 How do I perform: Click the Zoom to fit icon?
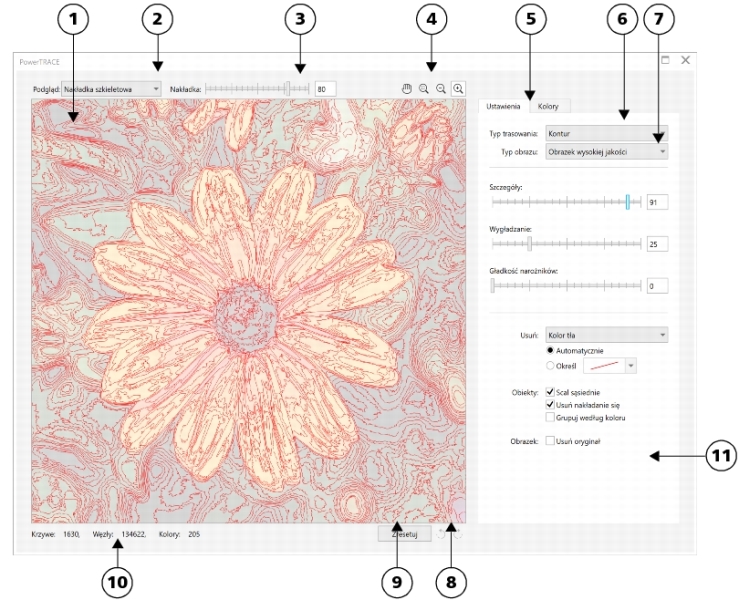click(458, 89)
